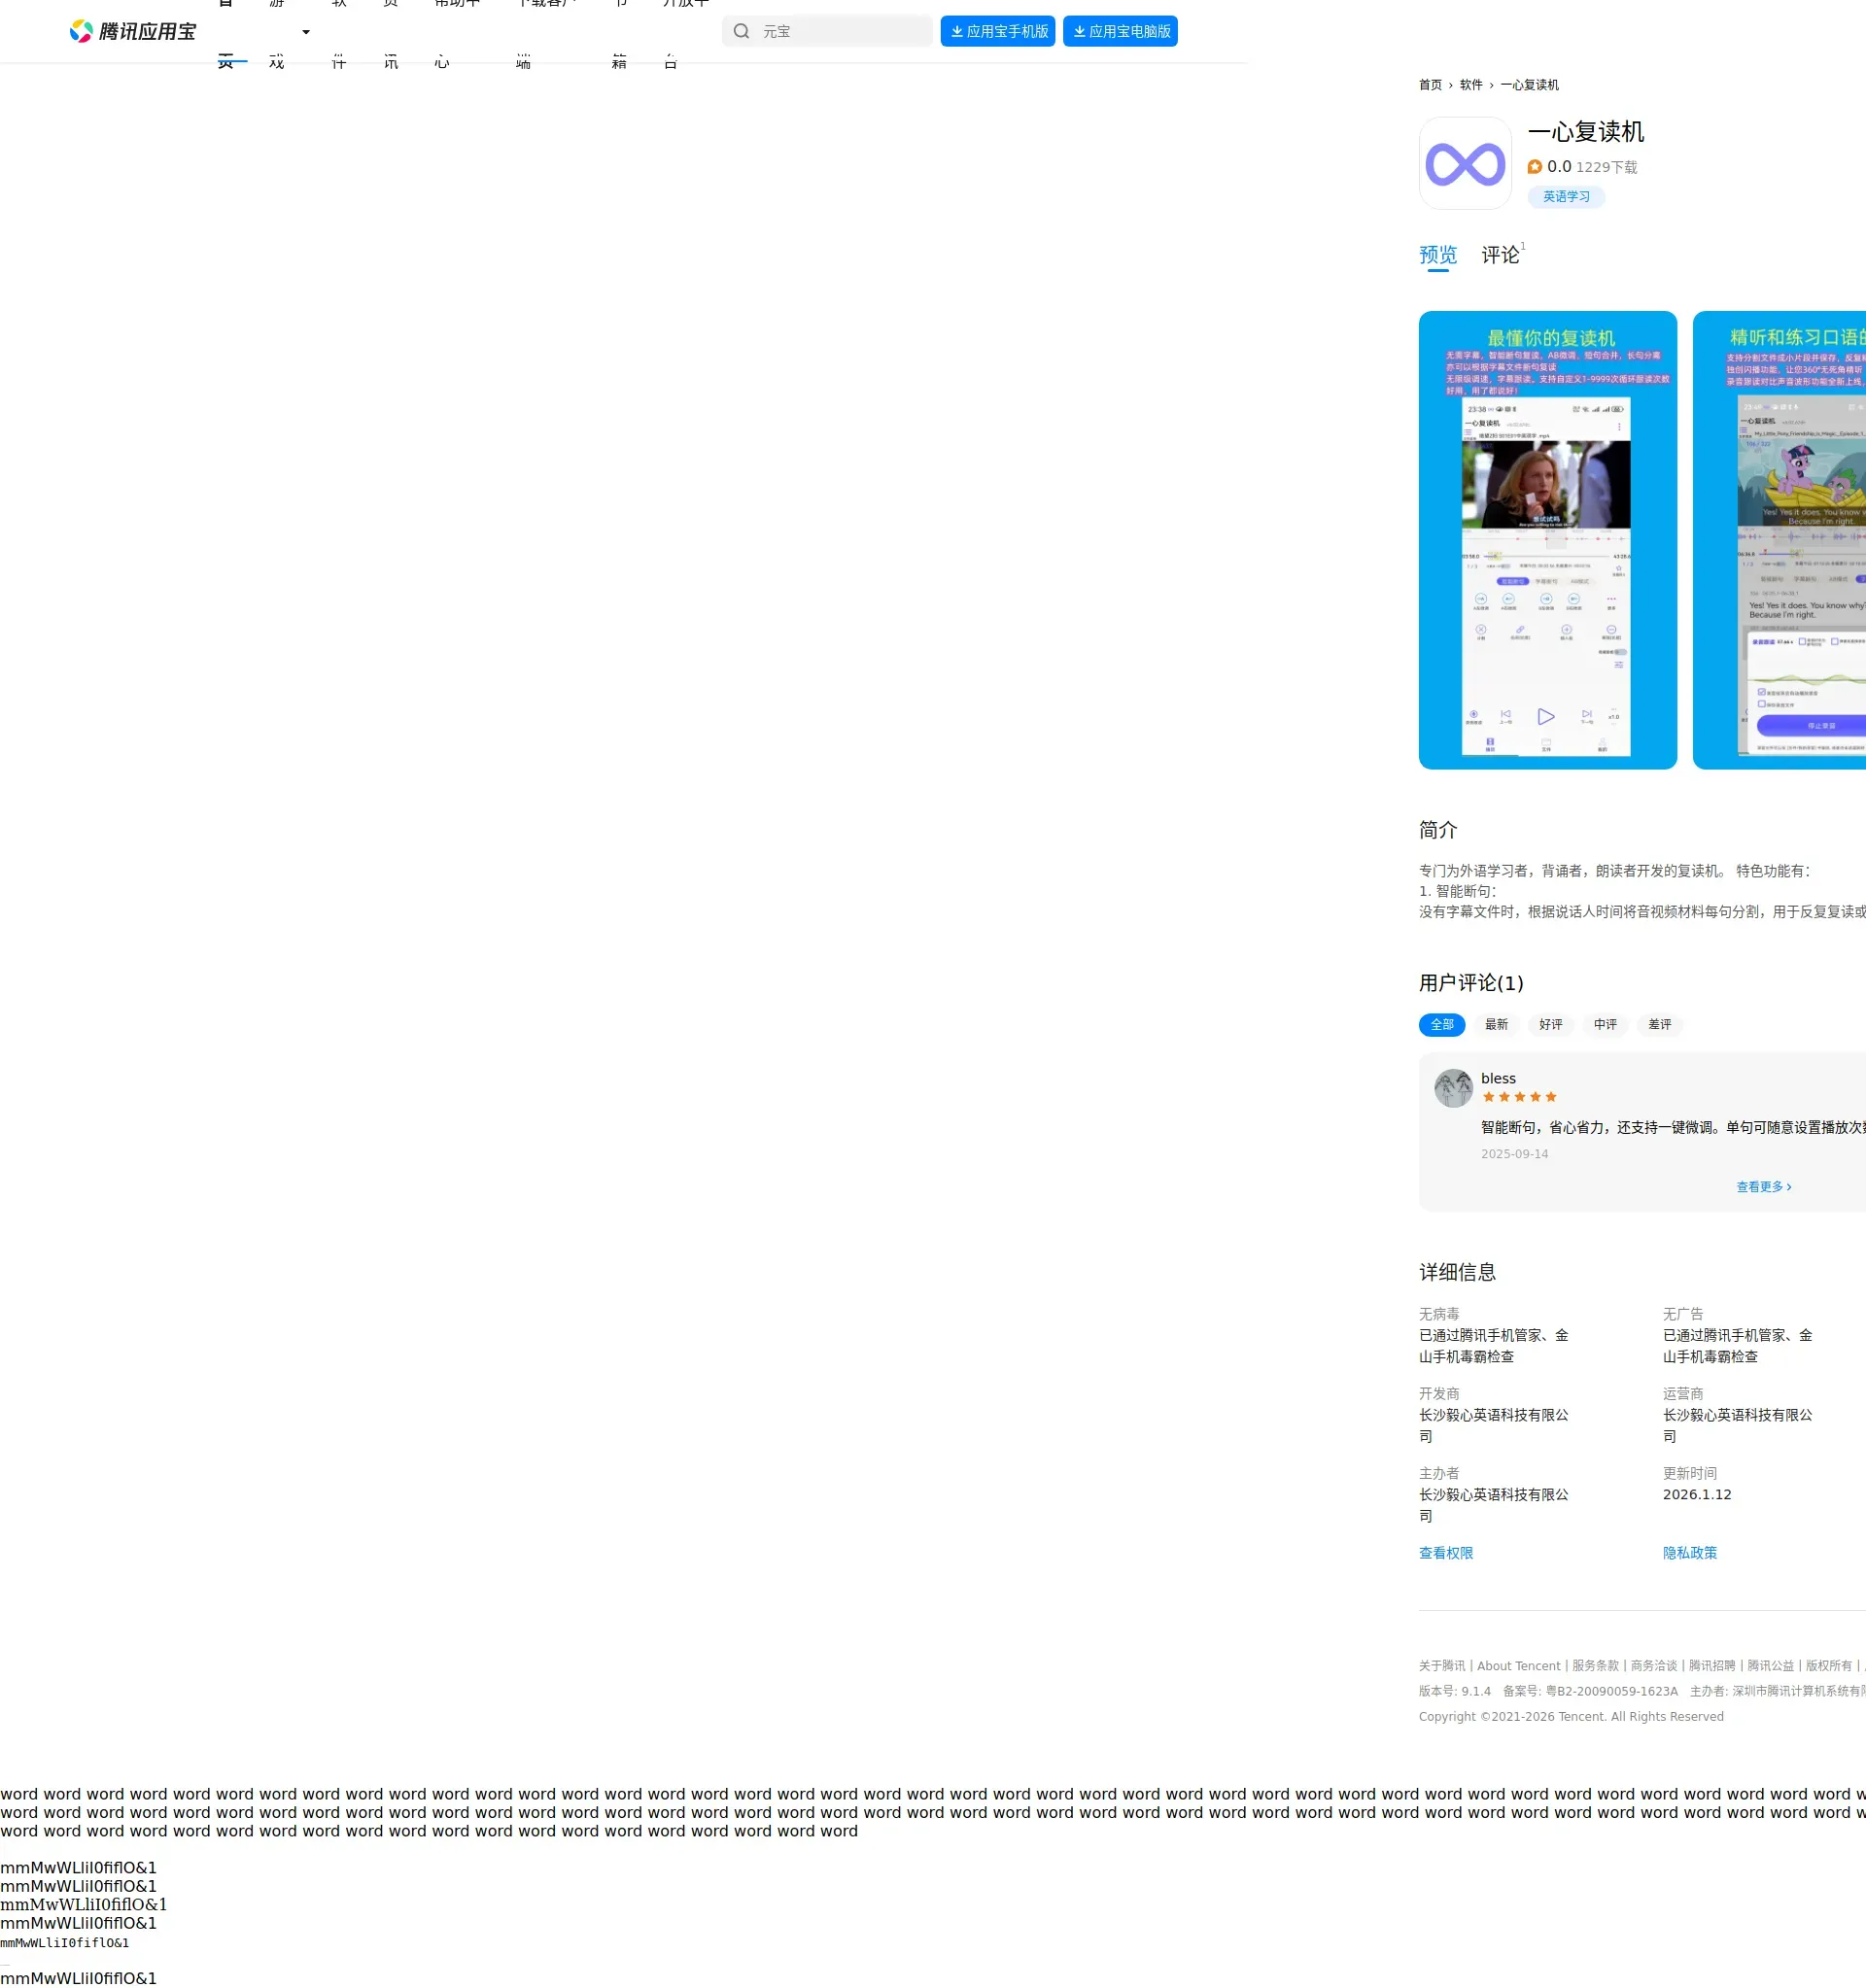
Task: Expand the navigation dropdown arrow beside logo
Action: point(306,33)
